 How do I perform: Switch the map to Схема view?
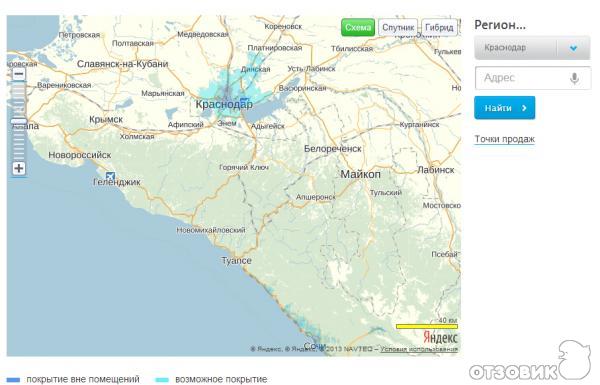358,28
